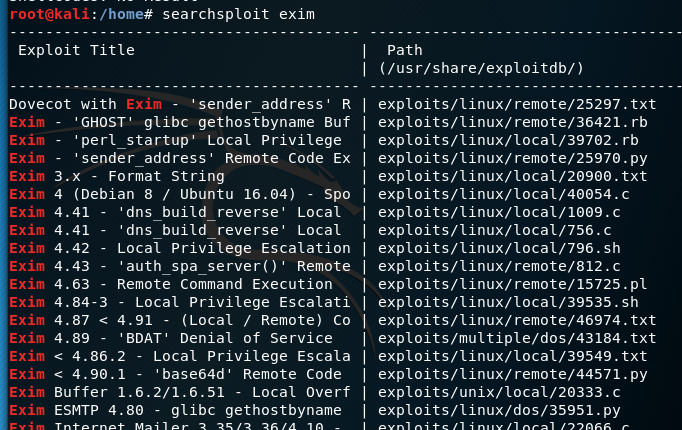This screenshot has height=430, width=682.
Task: Select Exim 4.89 'BDAT' Denial of Service row
Action: (171, 338)
